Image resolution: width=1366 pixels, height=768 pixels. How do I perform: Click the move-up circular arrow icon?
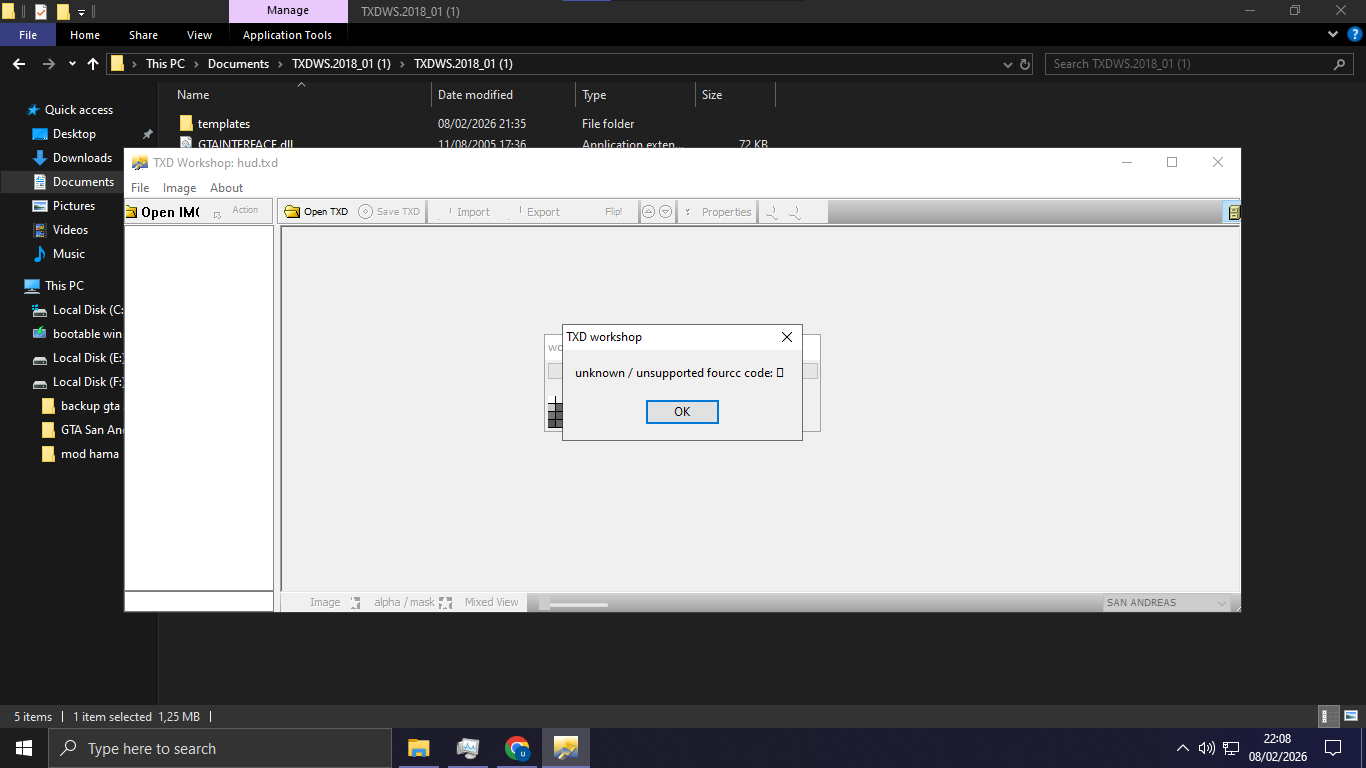pyautogui.click(x=649, y=212)
